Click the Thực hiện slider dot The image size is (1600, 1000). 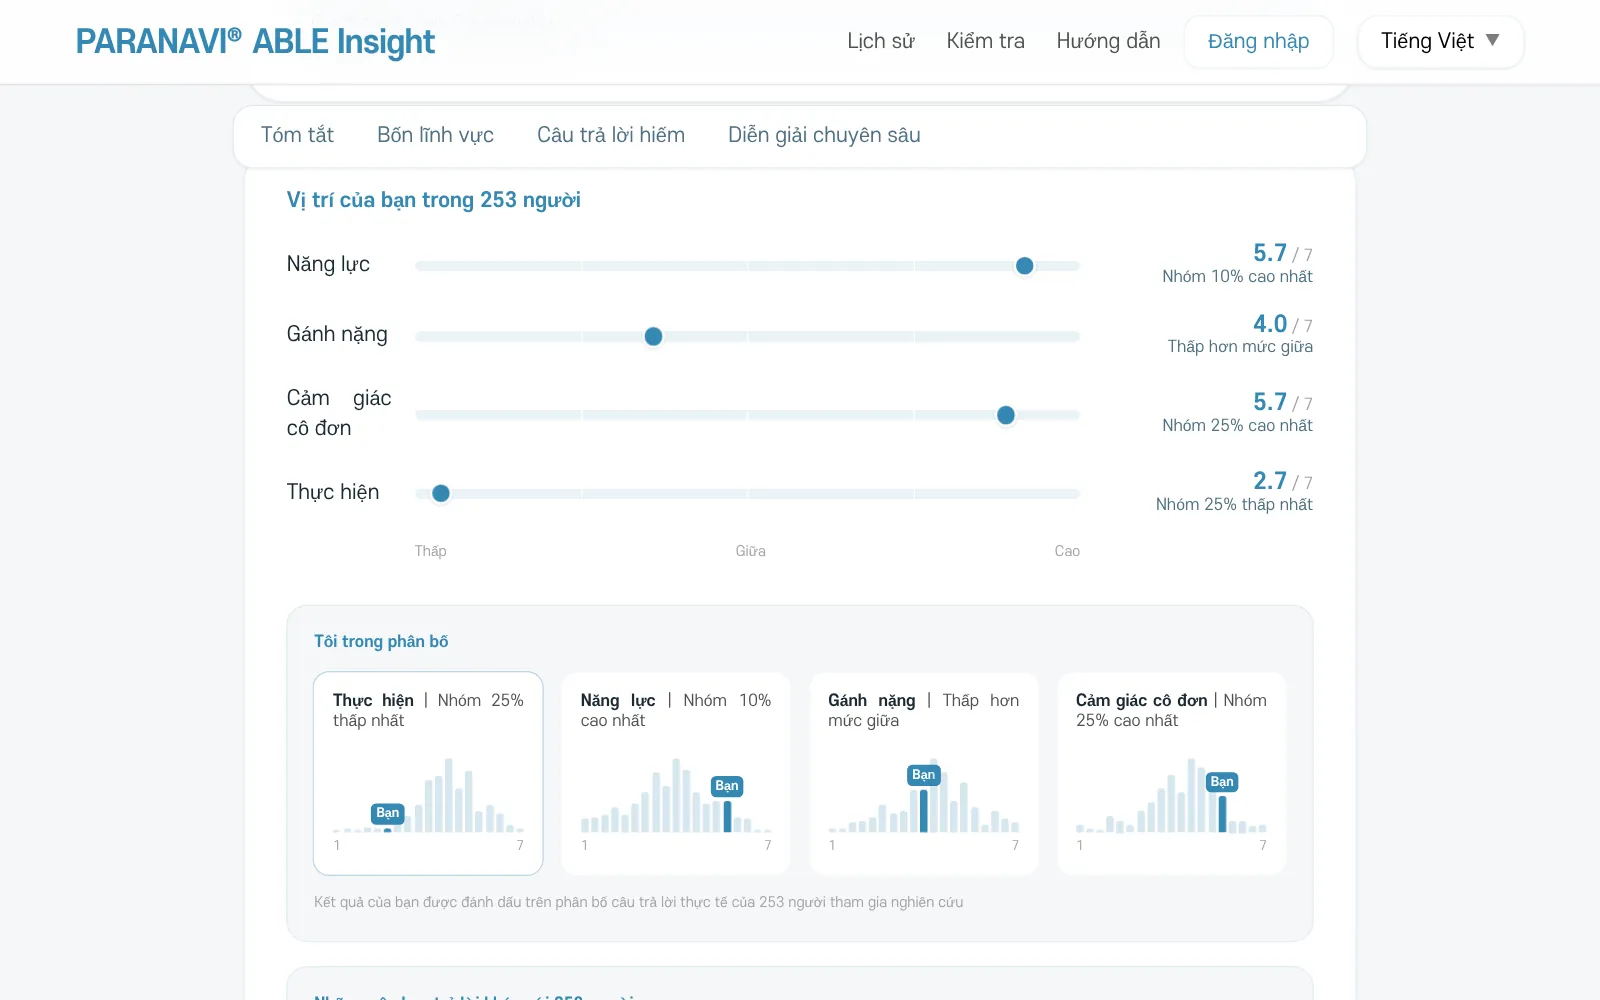click(441, 493)
